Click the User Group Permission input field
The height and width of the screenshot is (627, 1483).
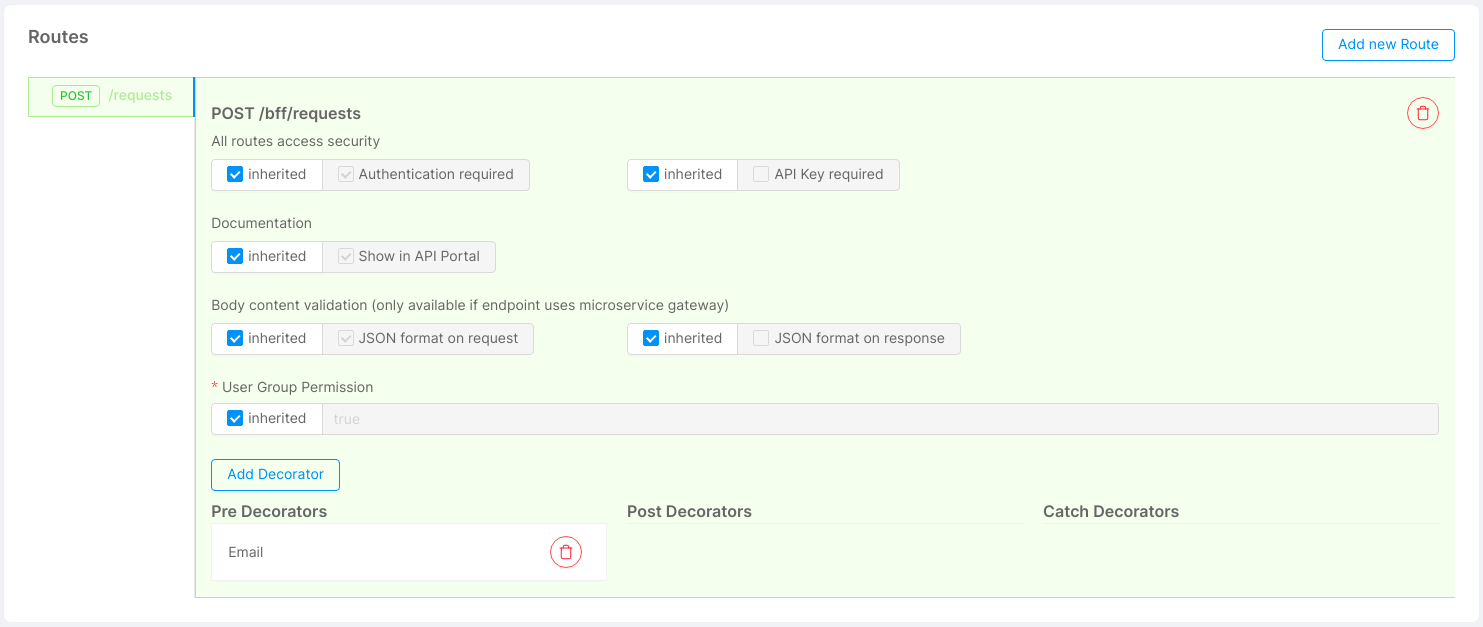pos(880,418)
